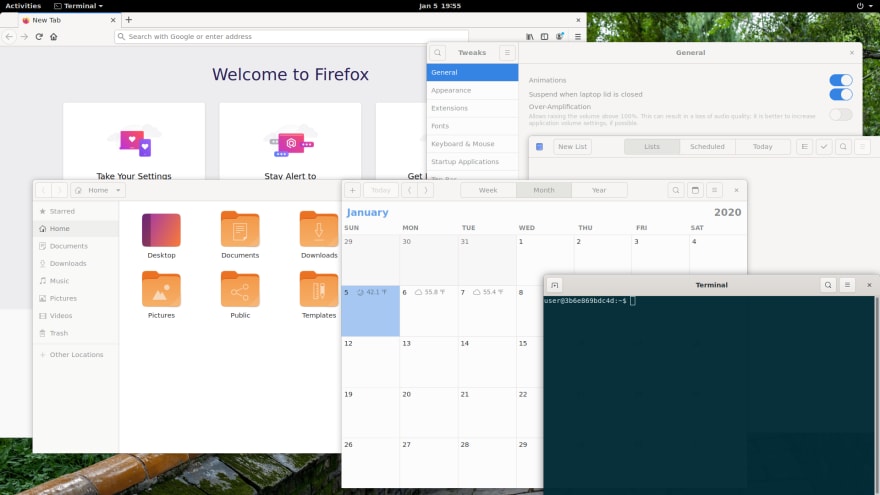Go back in Files window
This screenshot has height=495, width=880.
[x=44, y=190]
